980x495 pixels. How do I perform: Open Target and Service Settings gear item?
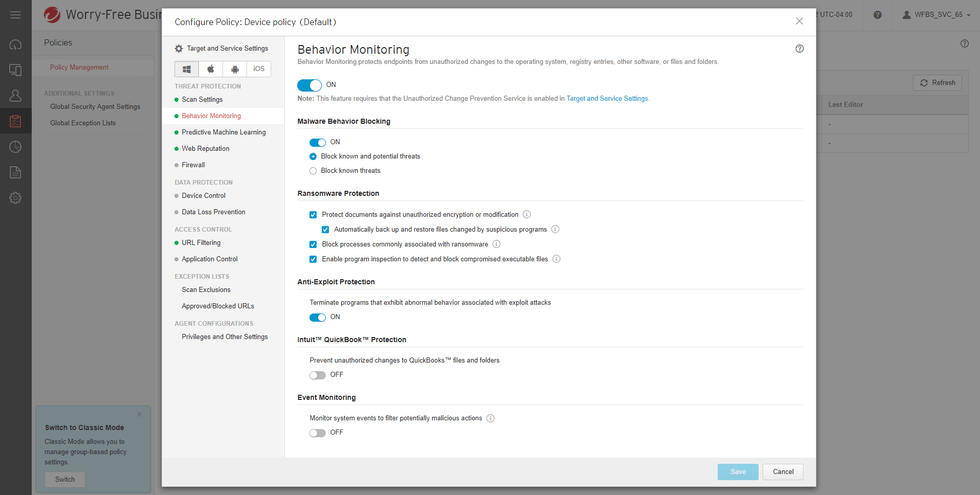coord(221,48)
